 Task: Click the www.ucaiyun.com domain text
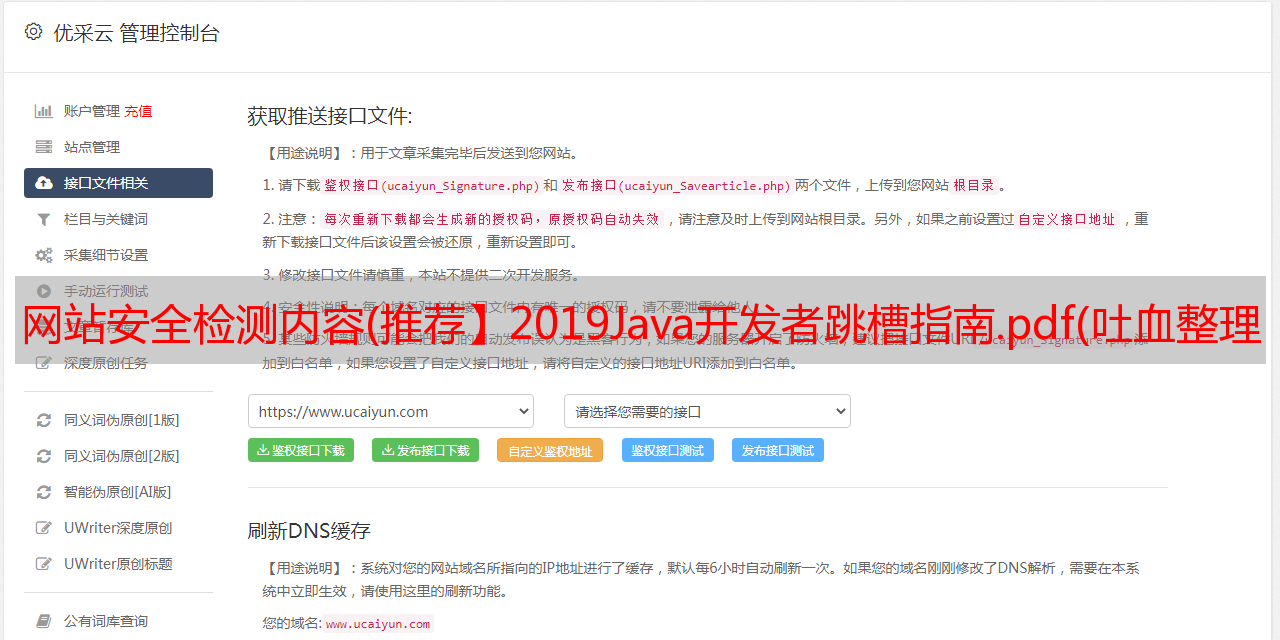[378, 623]
